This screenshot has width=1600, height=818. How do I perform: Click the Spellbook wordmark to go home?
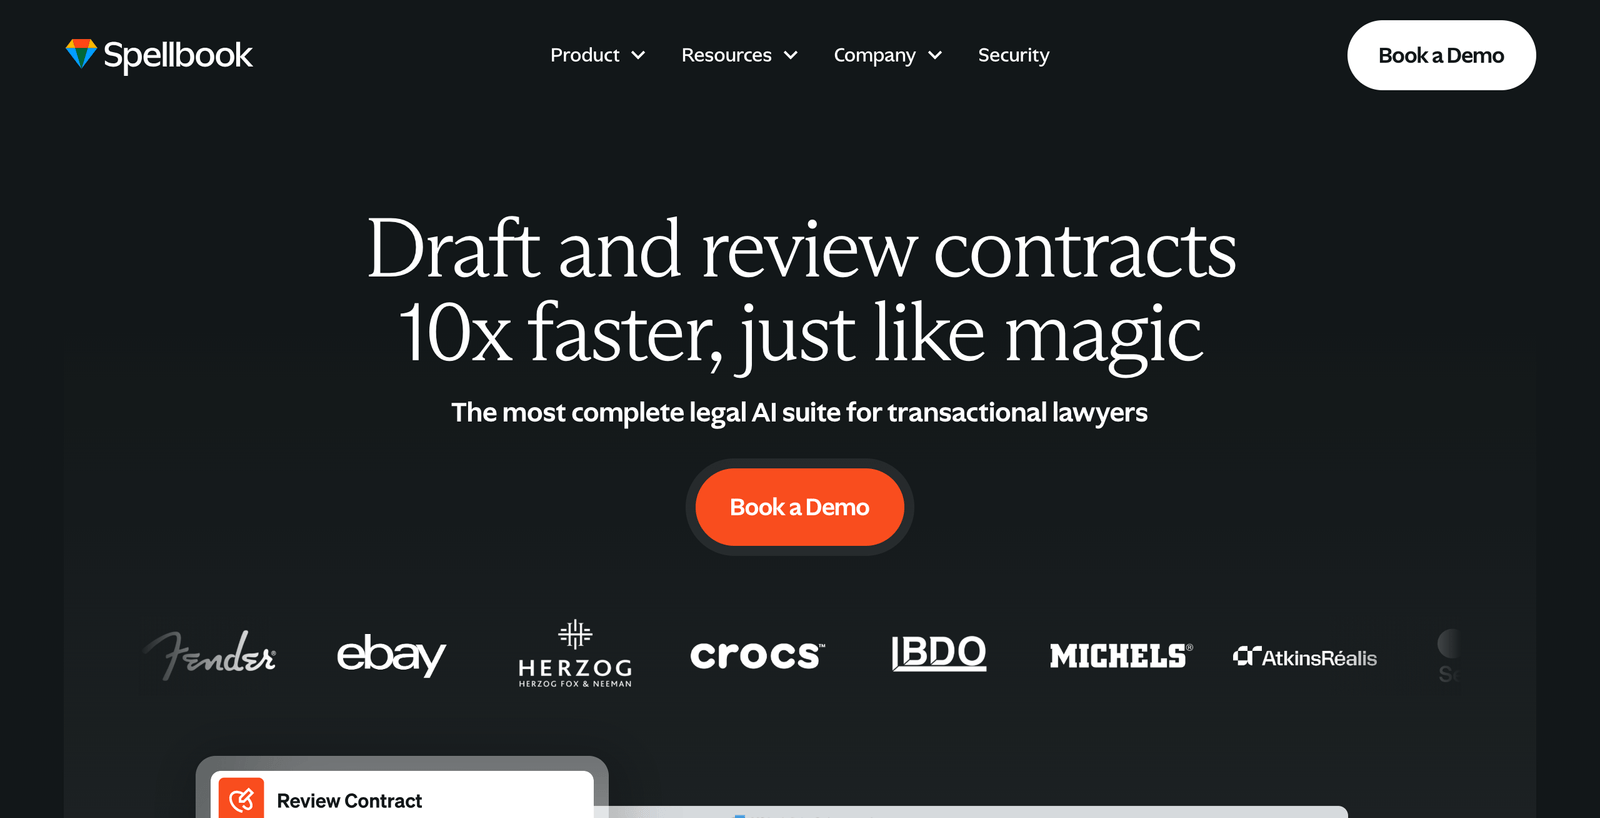(178, 56)
